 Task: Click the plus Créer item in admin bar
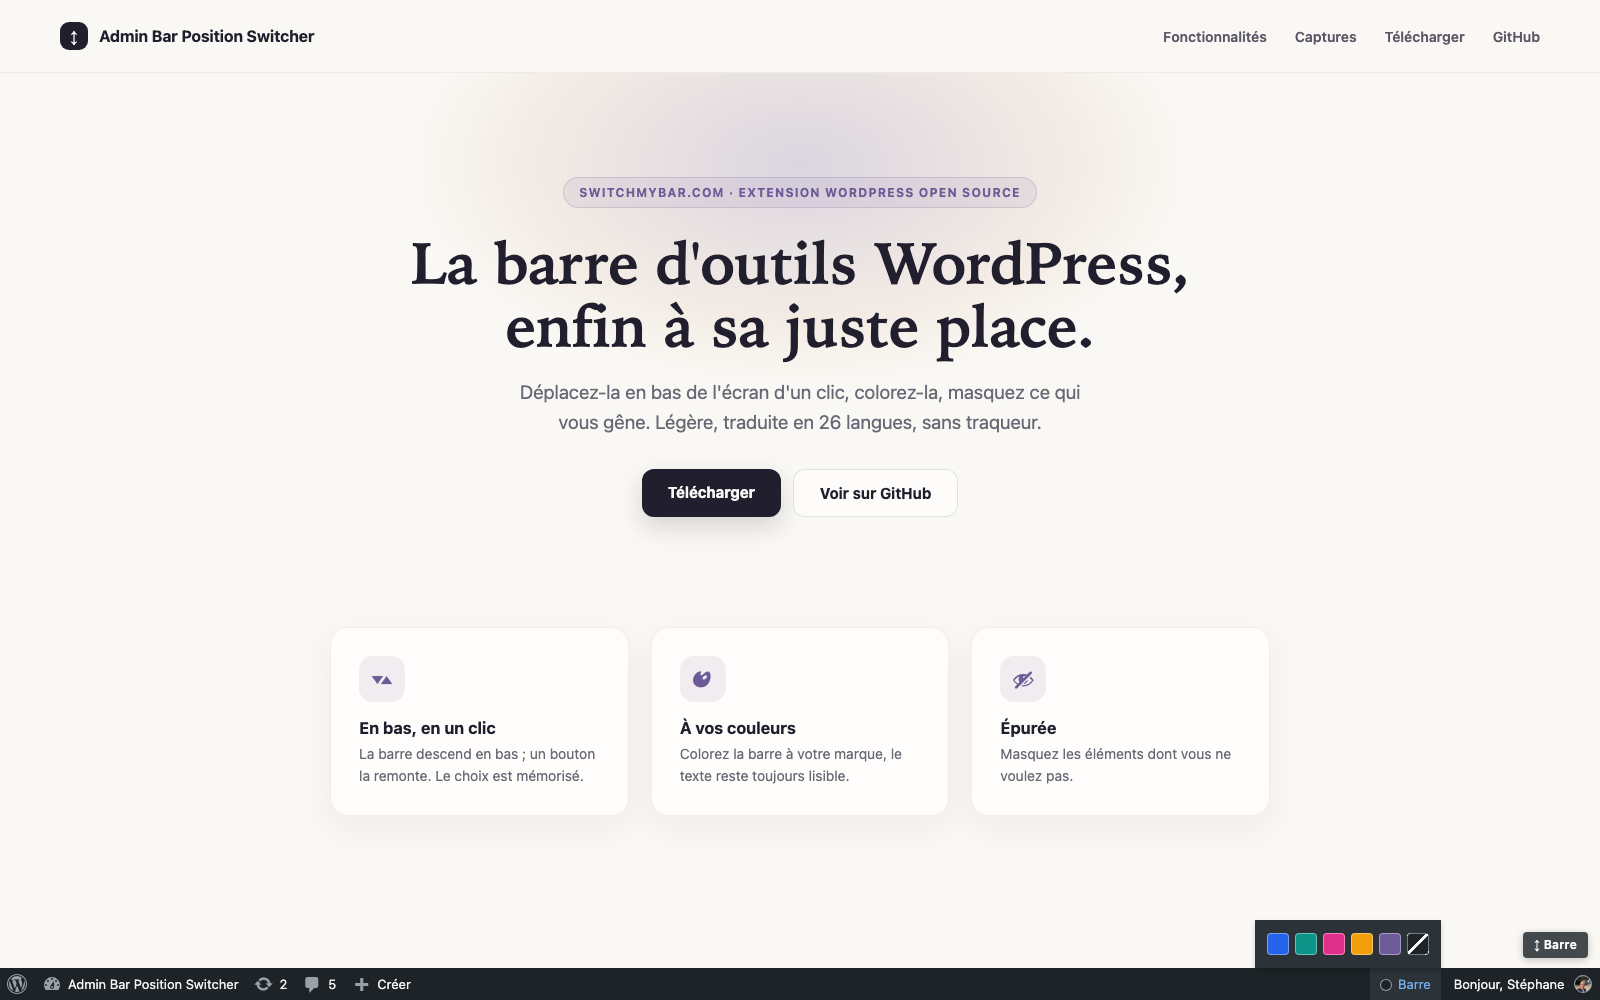pyautogui.click(x=383, y=984)
